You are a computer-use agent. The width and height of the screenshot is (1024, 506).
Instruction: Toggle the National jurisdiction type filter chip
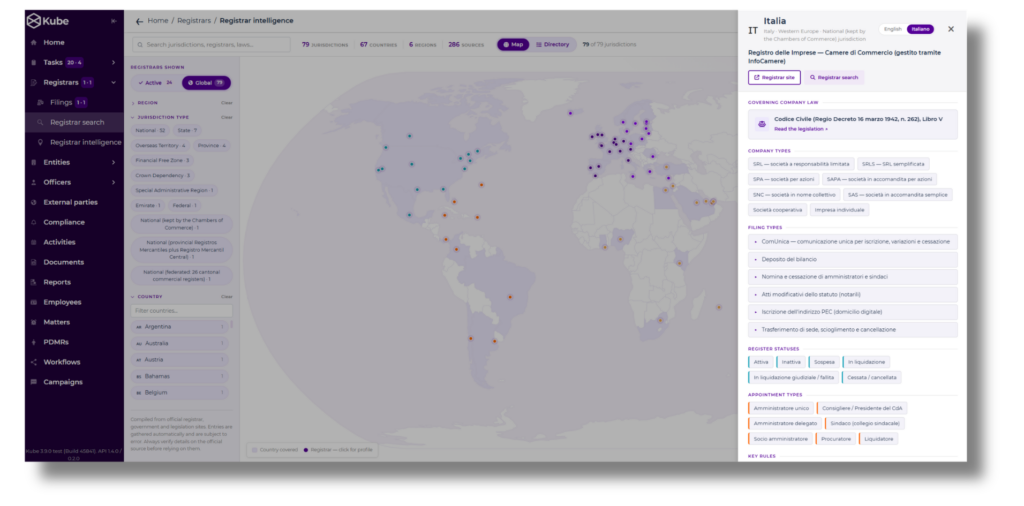150,131
